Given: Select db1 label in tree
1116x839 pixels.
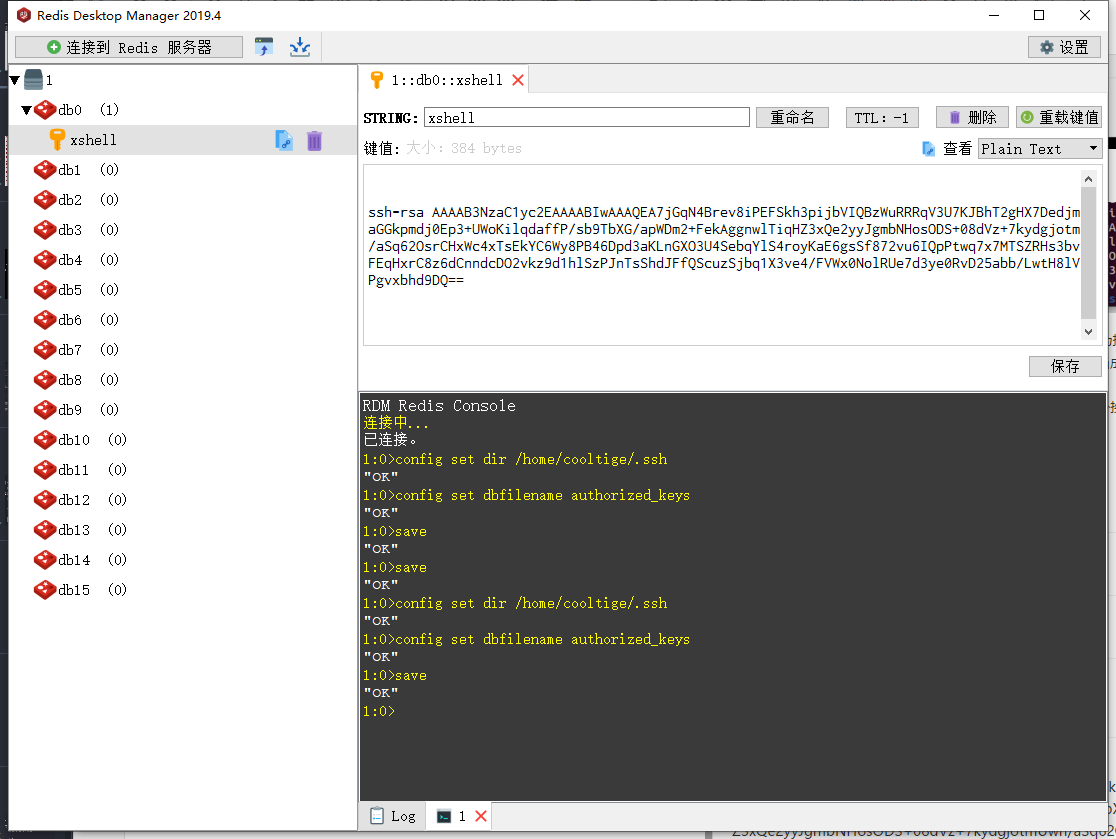Looking at the screenshot, I should (70, 170).
